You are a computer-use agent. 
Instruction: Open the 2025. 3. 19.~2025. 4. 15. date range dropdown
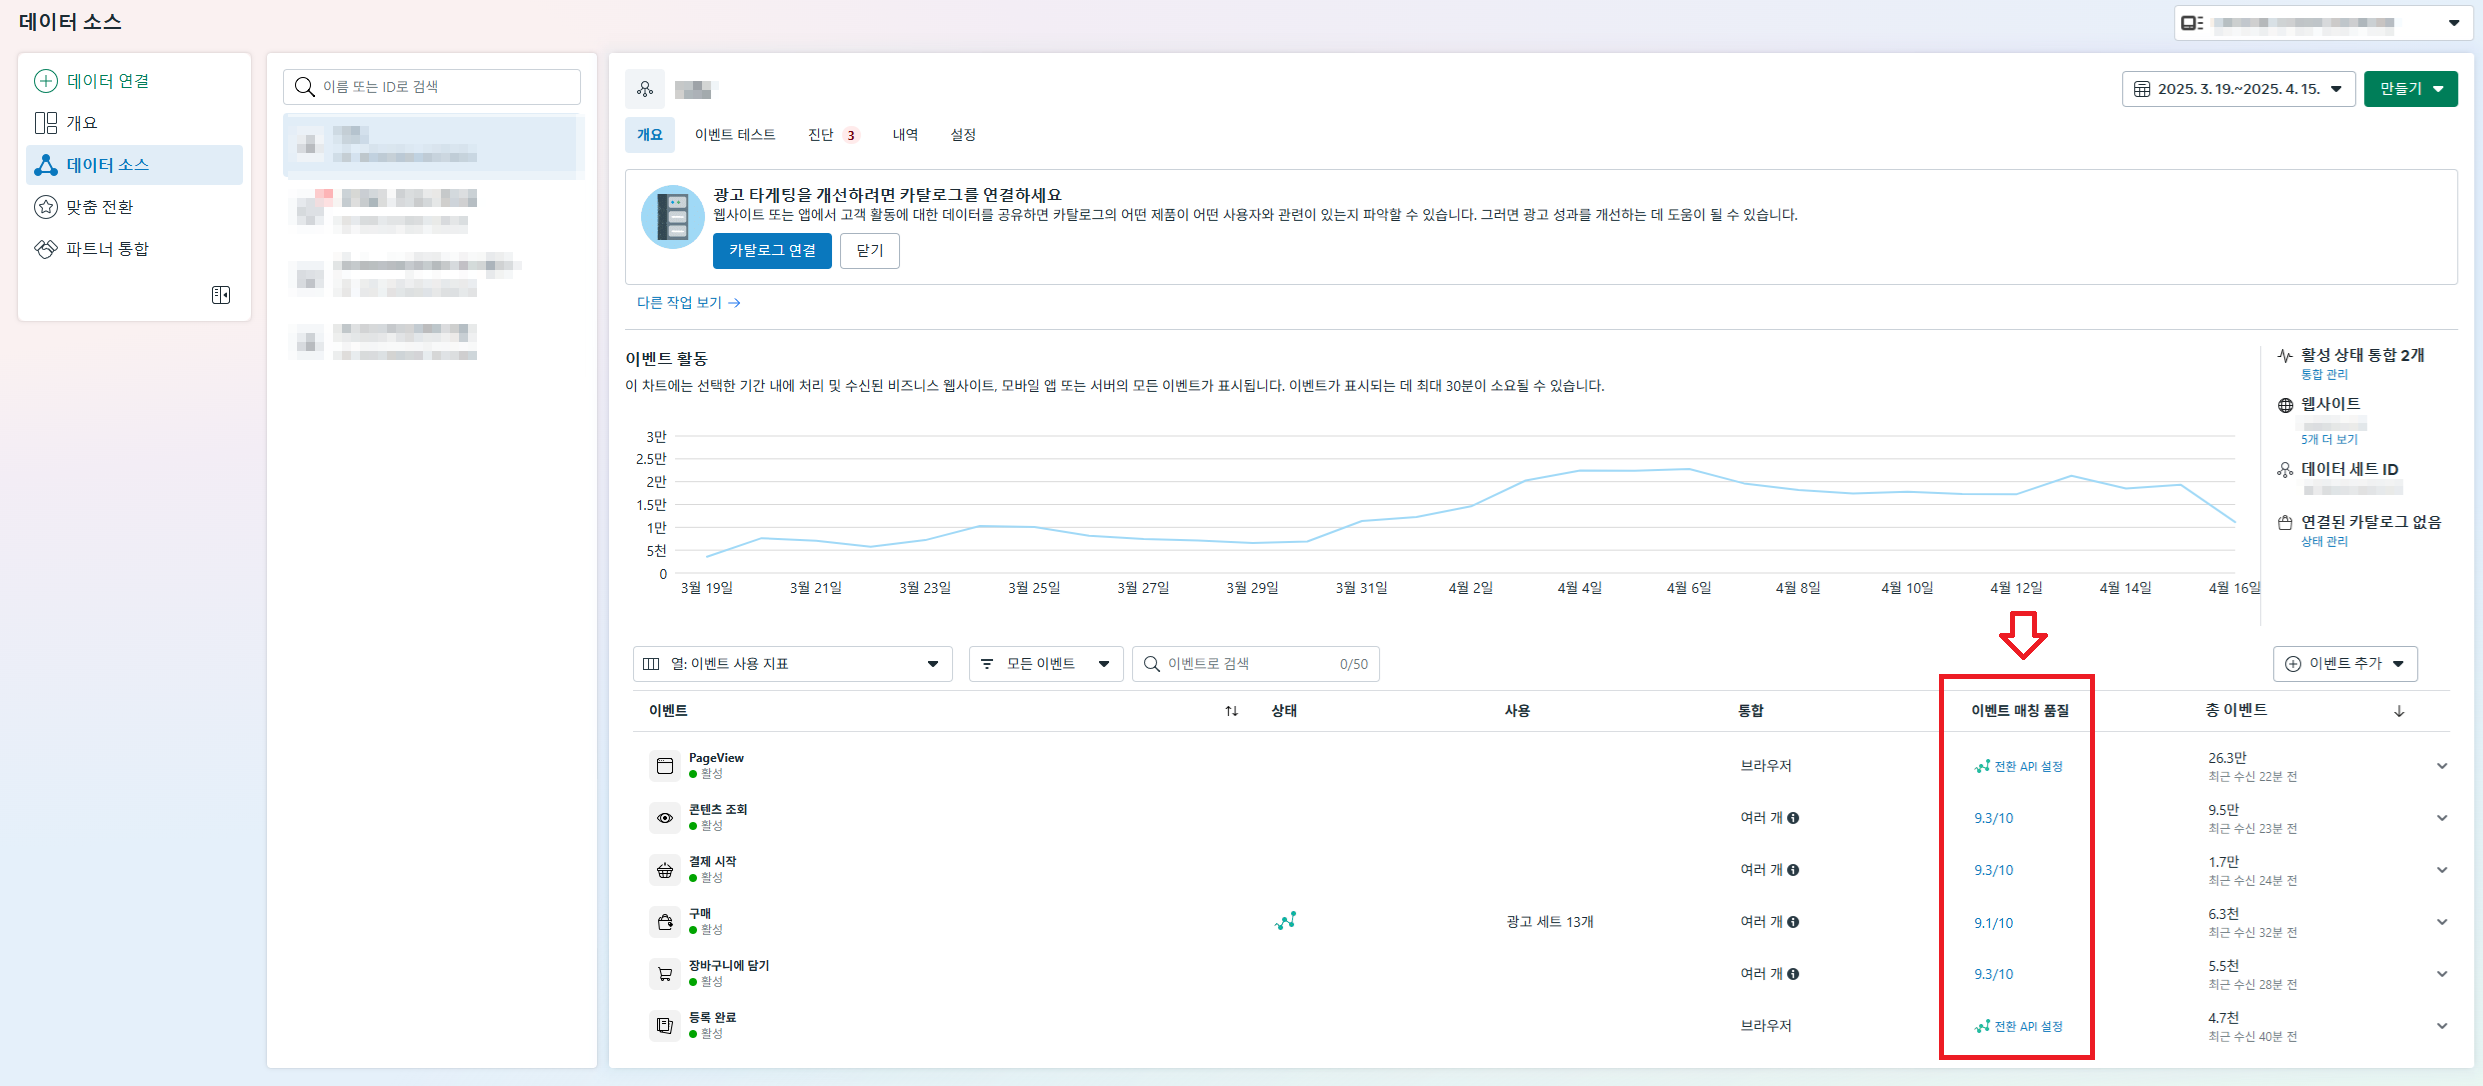[x=2238, y=89]
